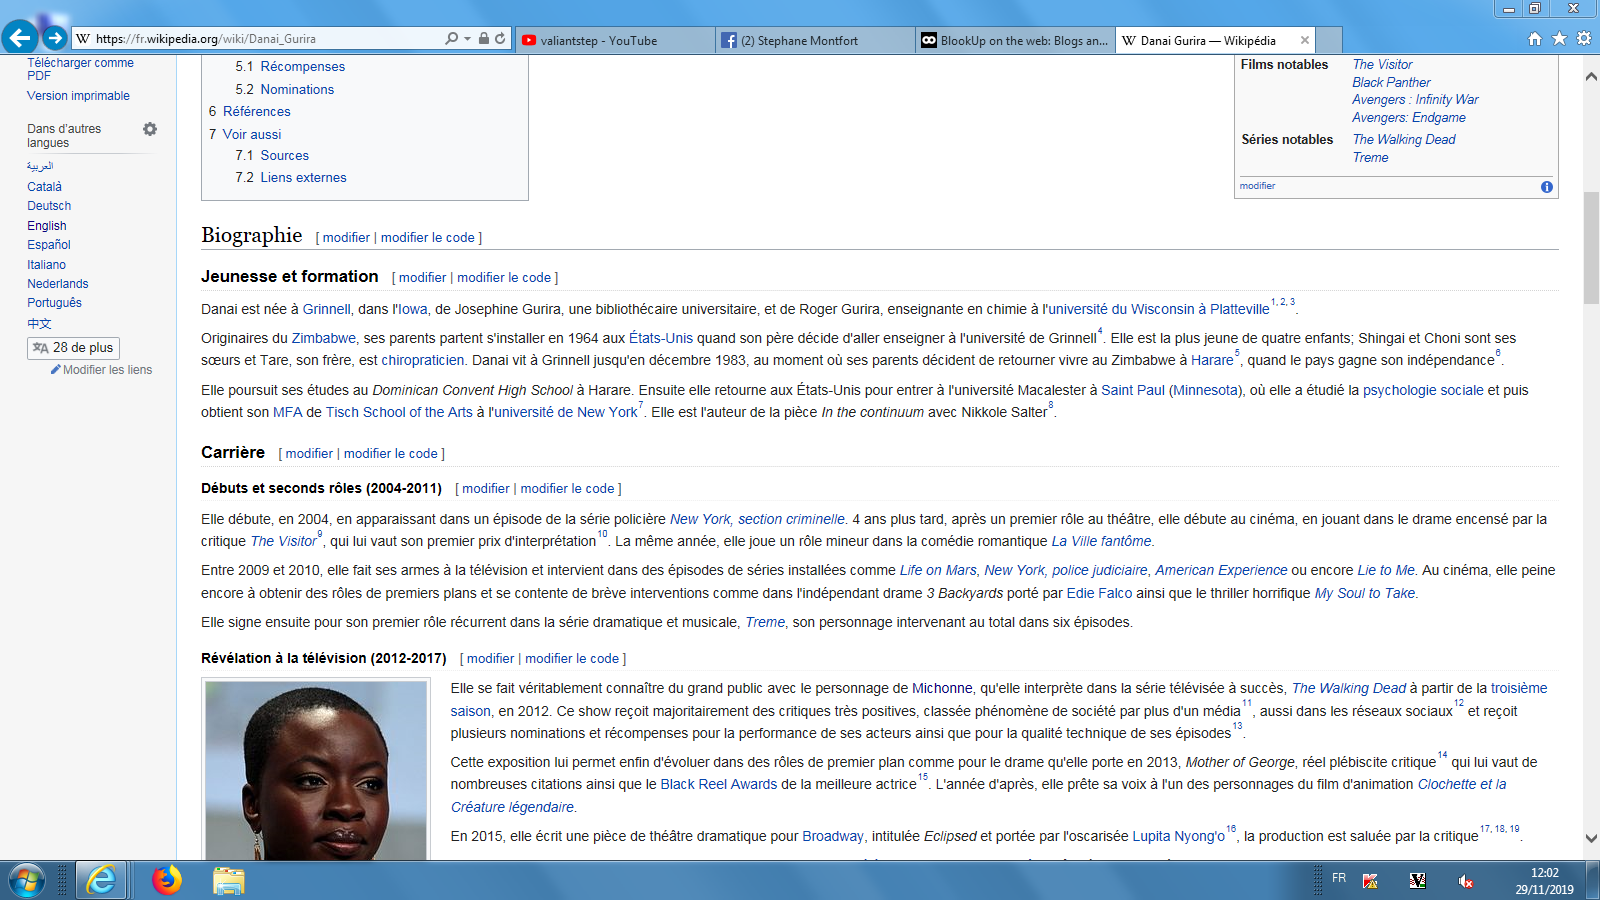Image resolution: width=1600 pixels, height=900 pixels.
Task: Open 'Tisch School of the Arts' link
Action: [399, 413]
